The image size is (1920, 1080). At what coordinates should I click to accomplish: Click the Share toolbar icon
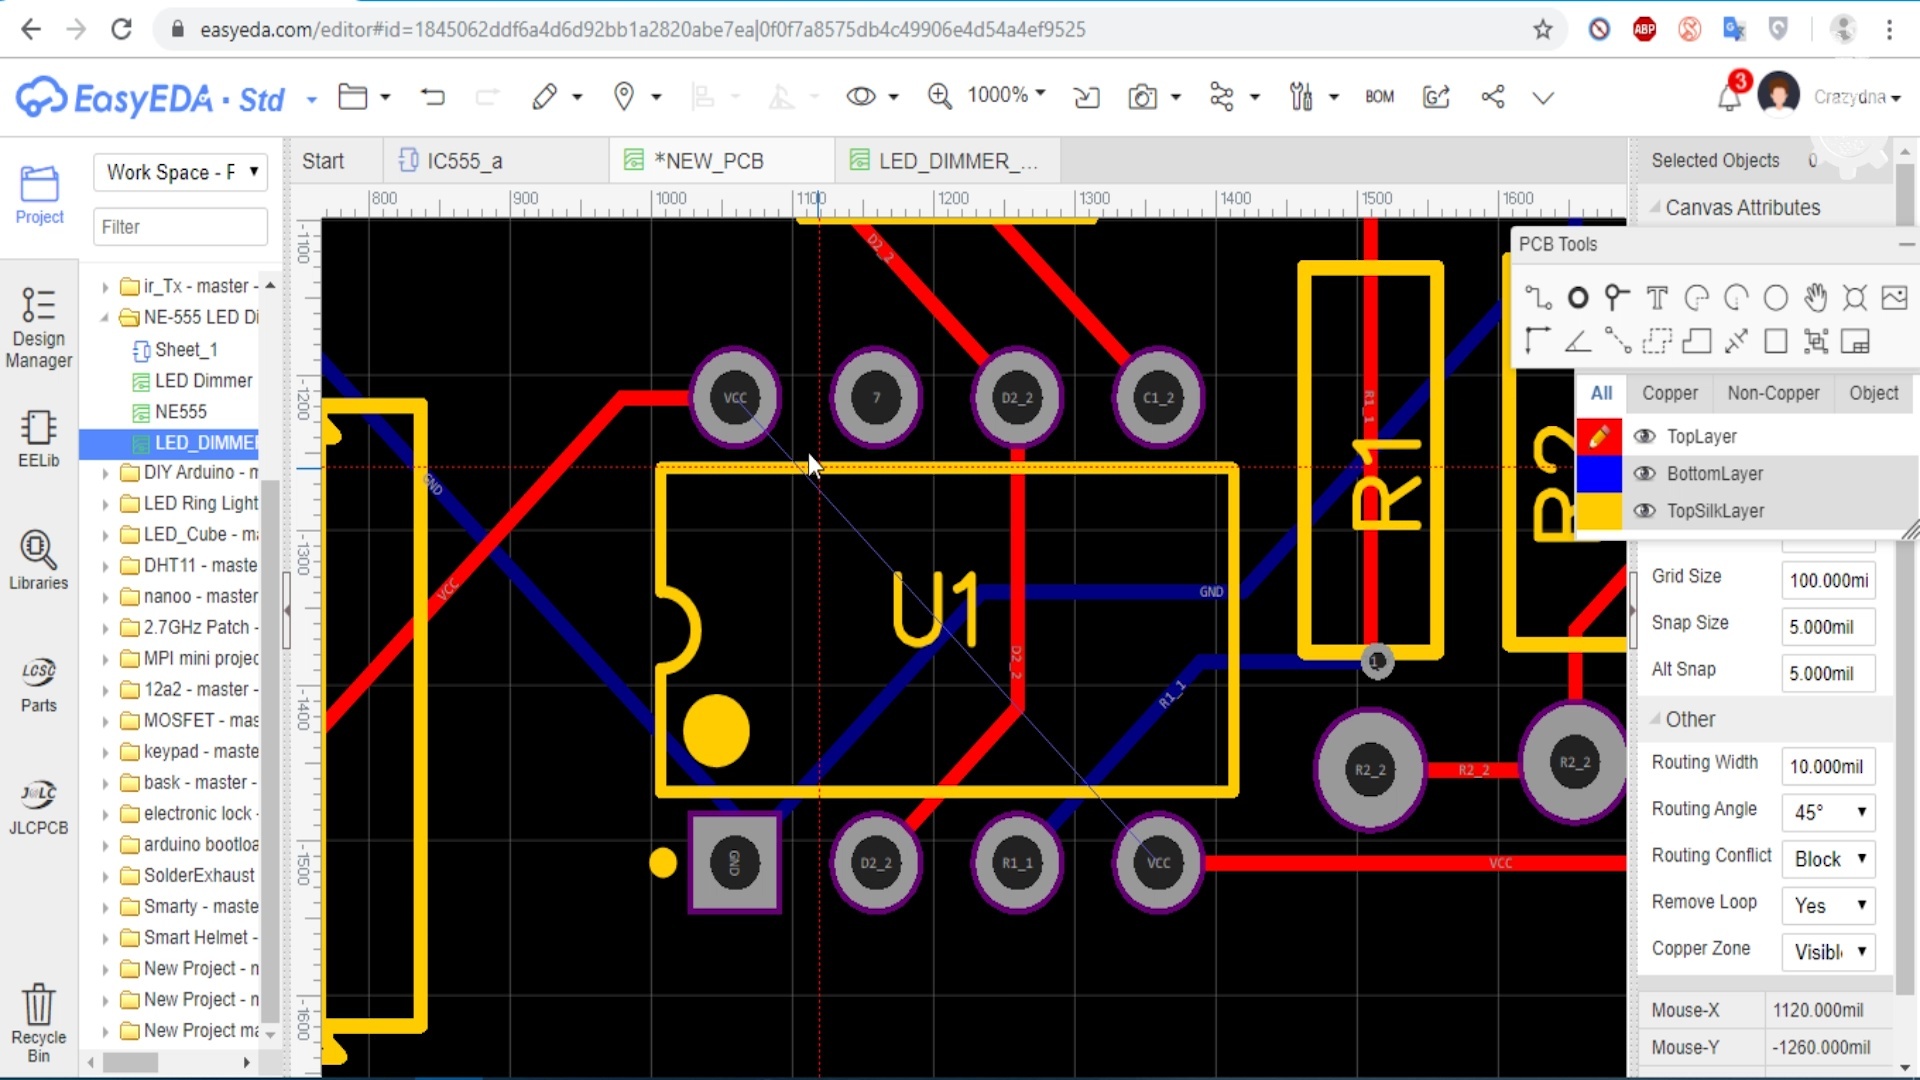[x=1493, y=97]
